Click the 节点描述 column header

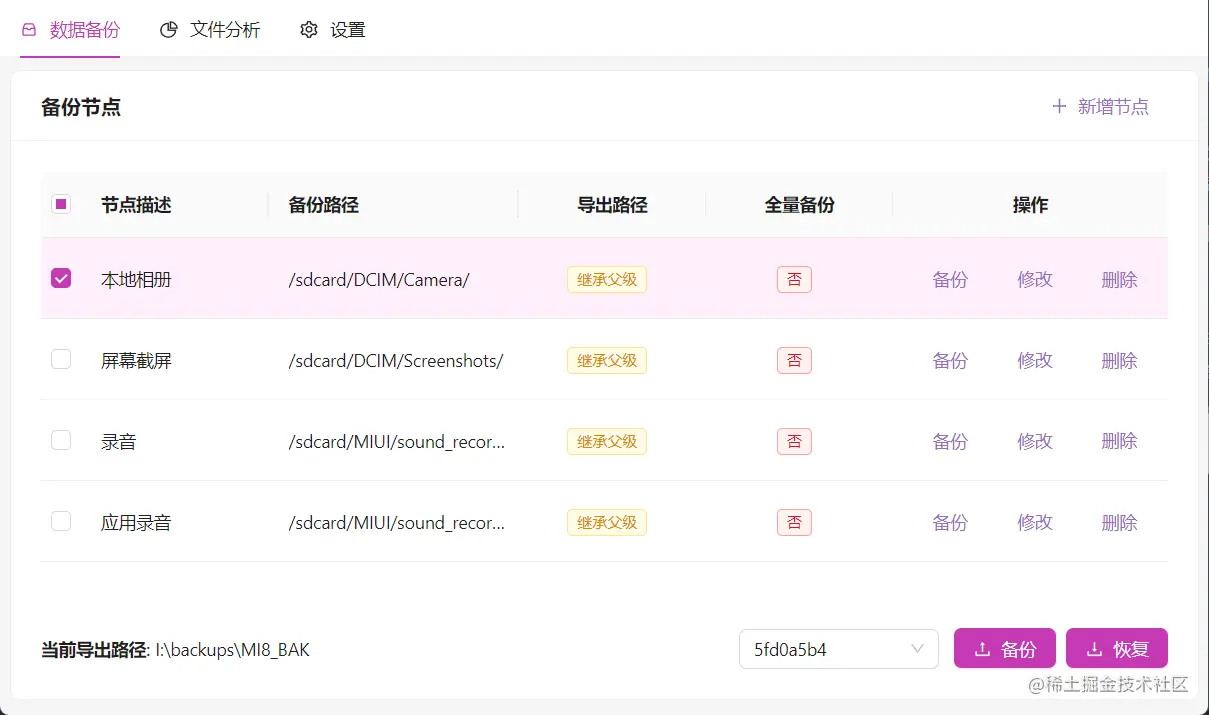coord(136,205)
